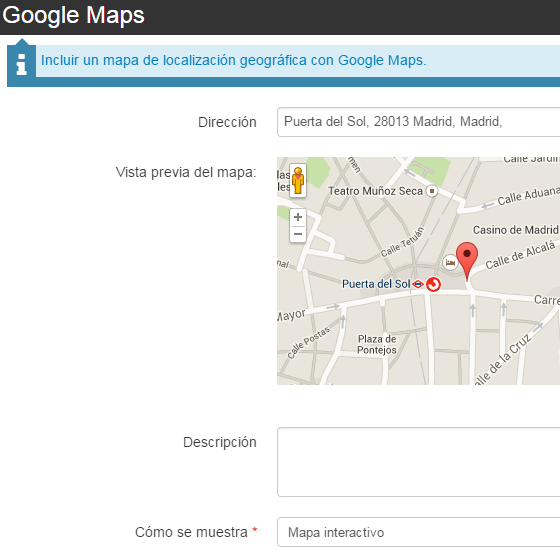The height and width of the screenshot is (560, 560).
Task: Focus the Dirección address input field
Action: pos(418,122)
